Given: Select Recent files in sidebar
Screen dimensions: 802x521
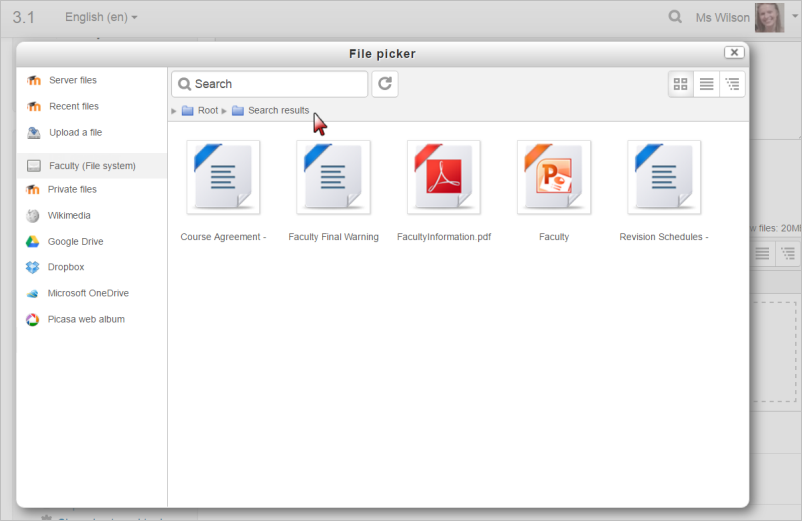Looking at the screenshot, I should (73, 106).
